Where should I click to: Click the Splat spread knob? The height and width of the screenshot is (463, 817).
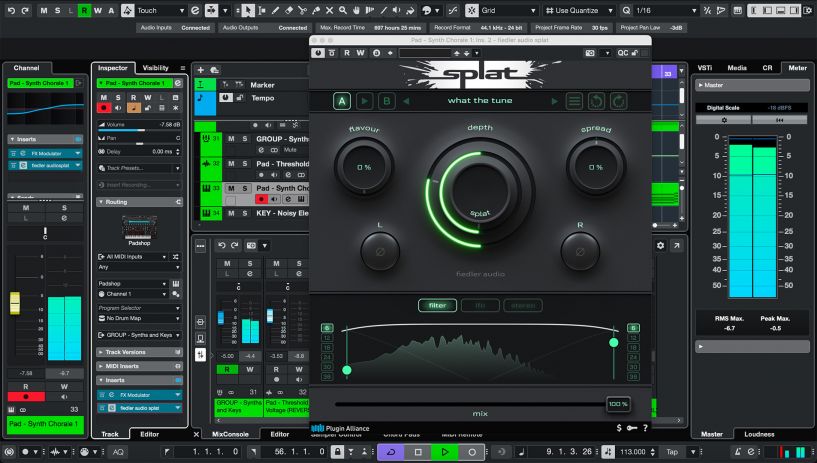click(596, 167)
